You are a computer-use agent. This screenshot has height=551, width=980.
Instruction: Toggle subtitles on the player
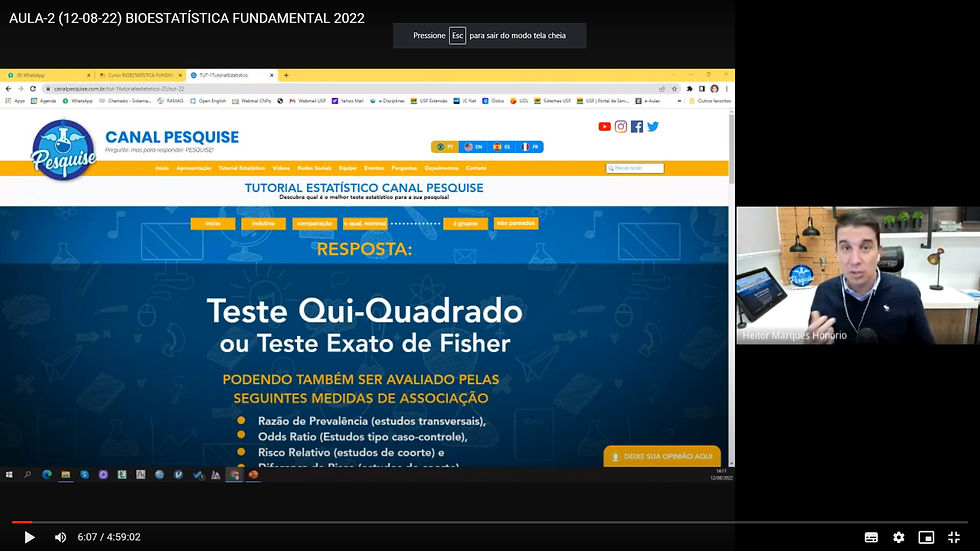click(x=871, y=537)
